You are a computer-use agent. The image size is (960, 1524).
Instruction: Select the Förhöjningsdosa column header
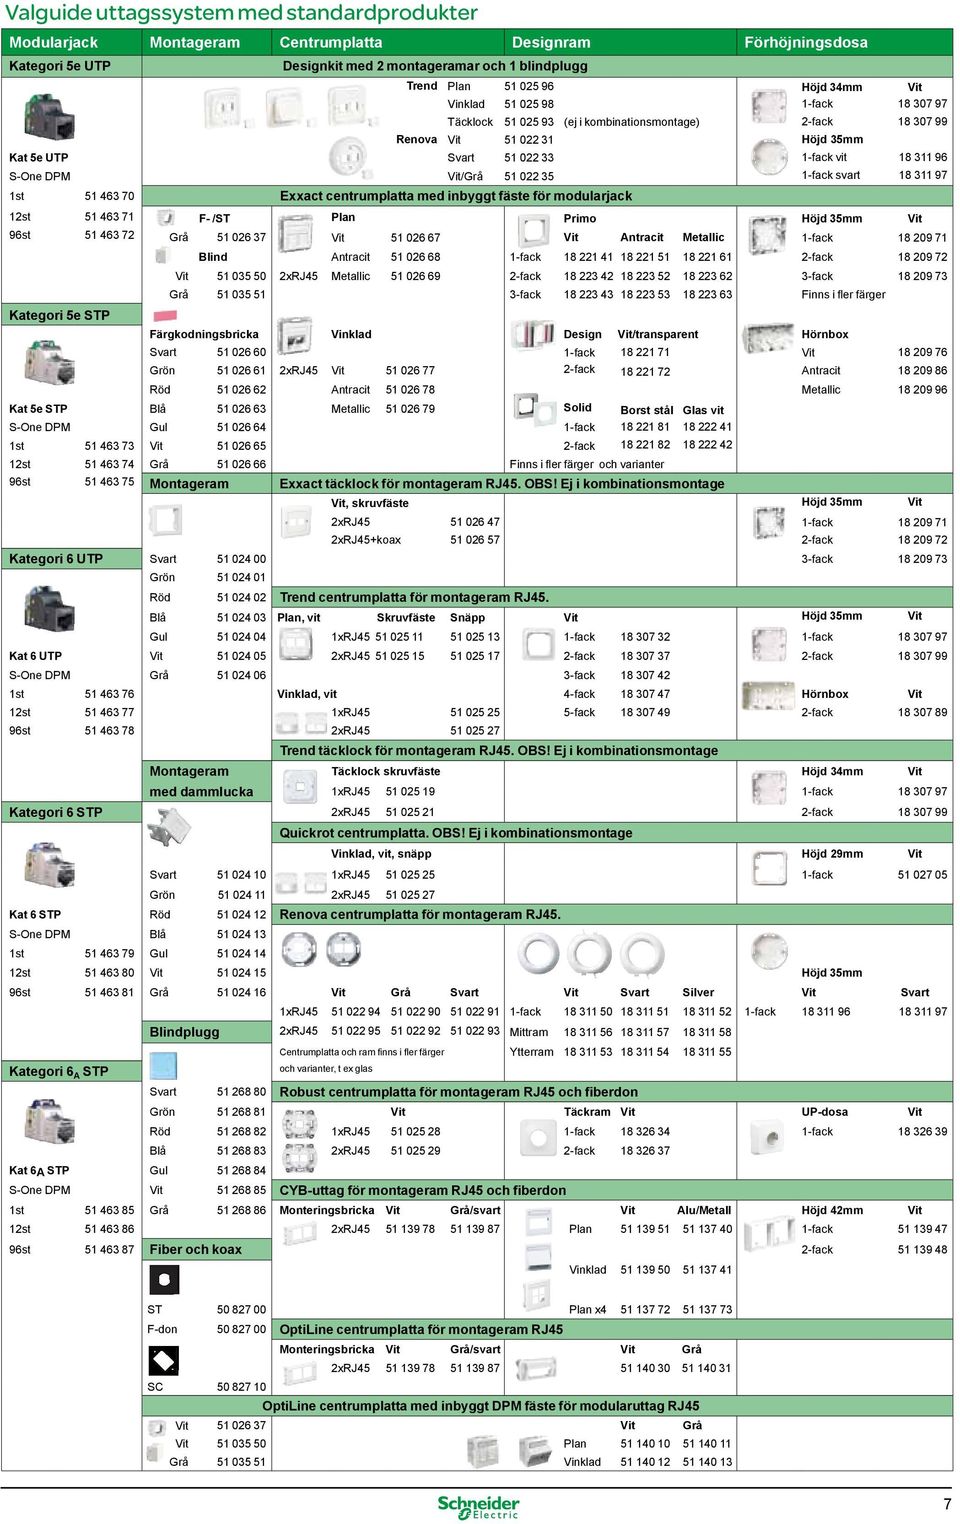806,42
